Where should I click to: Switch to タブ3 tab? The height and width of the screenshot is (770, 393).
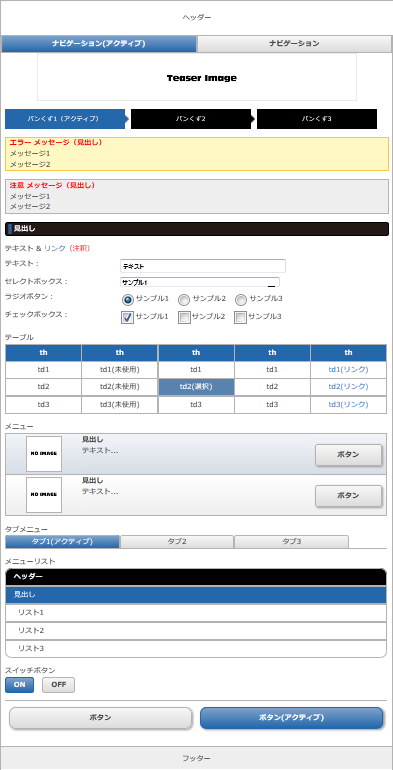[292, 542]
